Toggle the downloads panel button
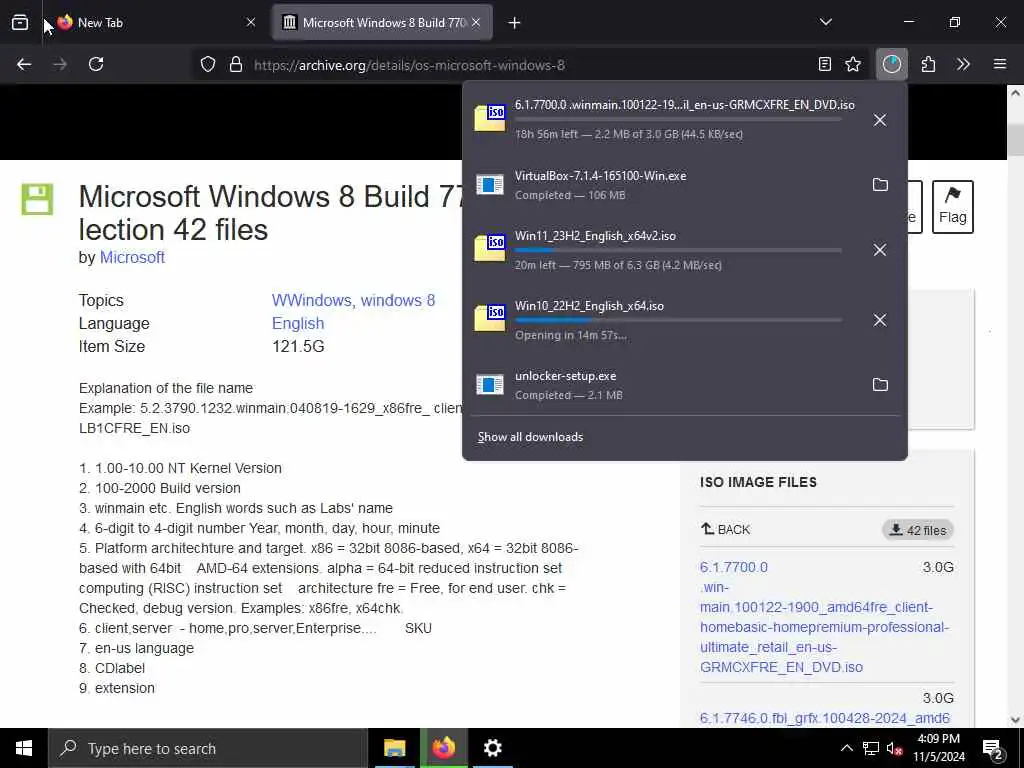1024x768 pixels. (x=891, y=64)
